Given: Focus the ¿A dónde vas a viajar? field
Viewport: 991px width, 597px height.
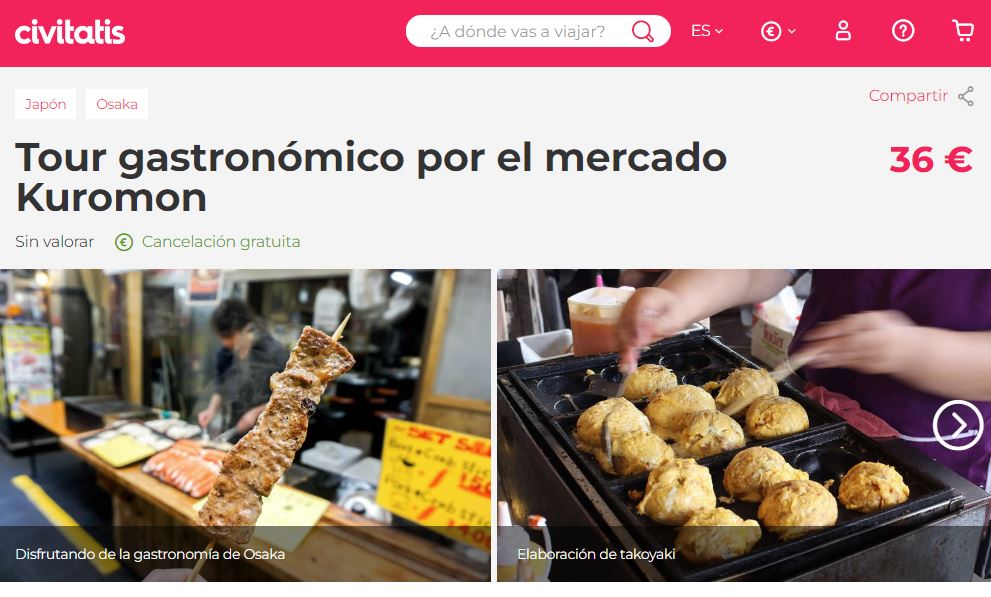Looking at the screenshot, I should tap(518, 31).
